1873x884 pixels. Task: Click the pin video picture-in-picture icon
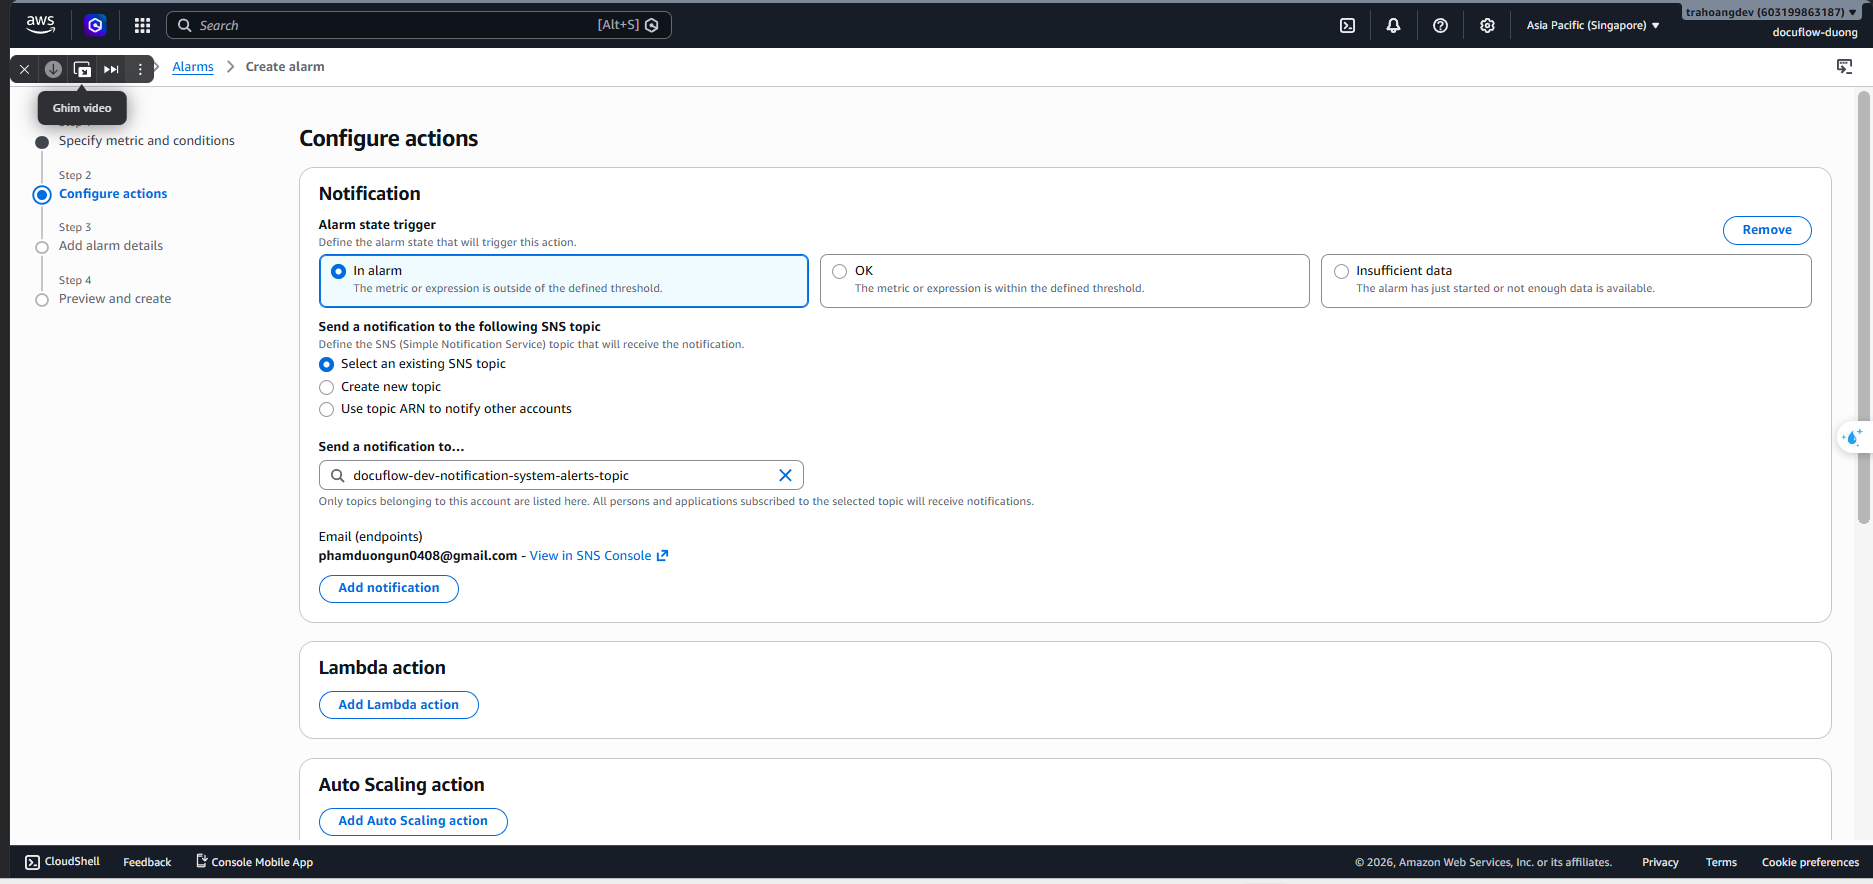(82, 69)
